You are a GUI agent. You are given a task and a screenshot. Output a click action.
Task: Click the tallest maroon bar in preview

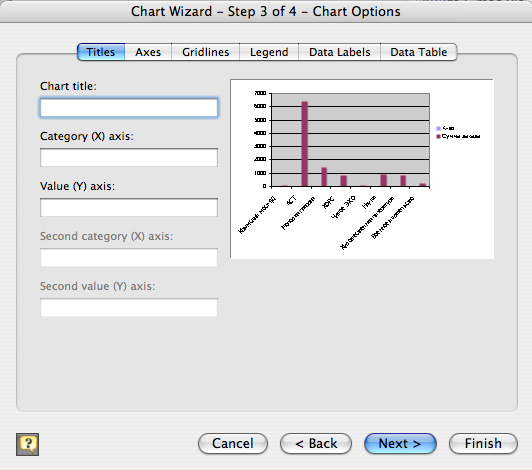coord(304,144)
